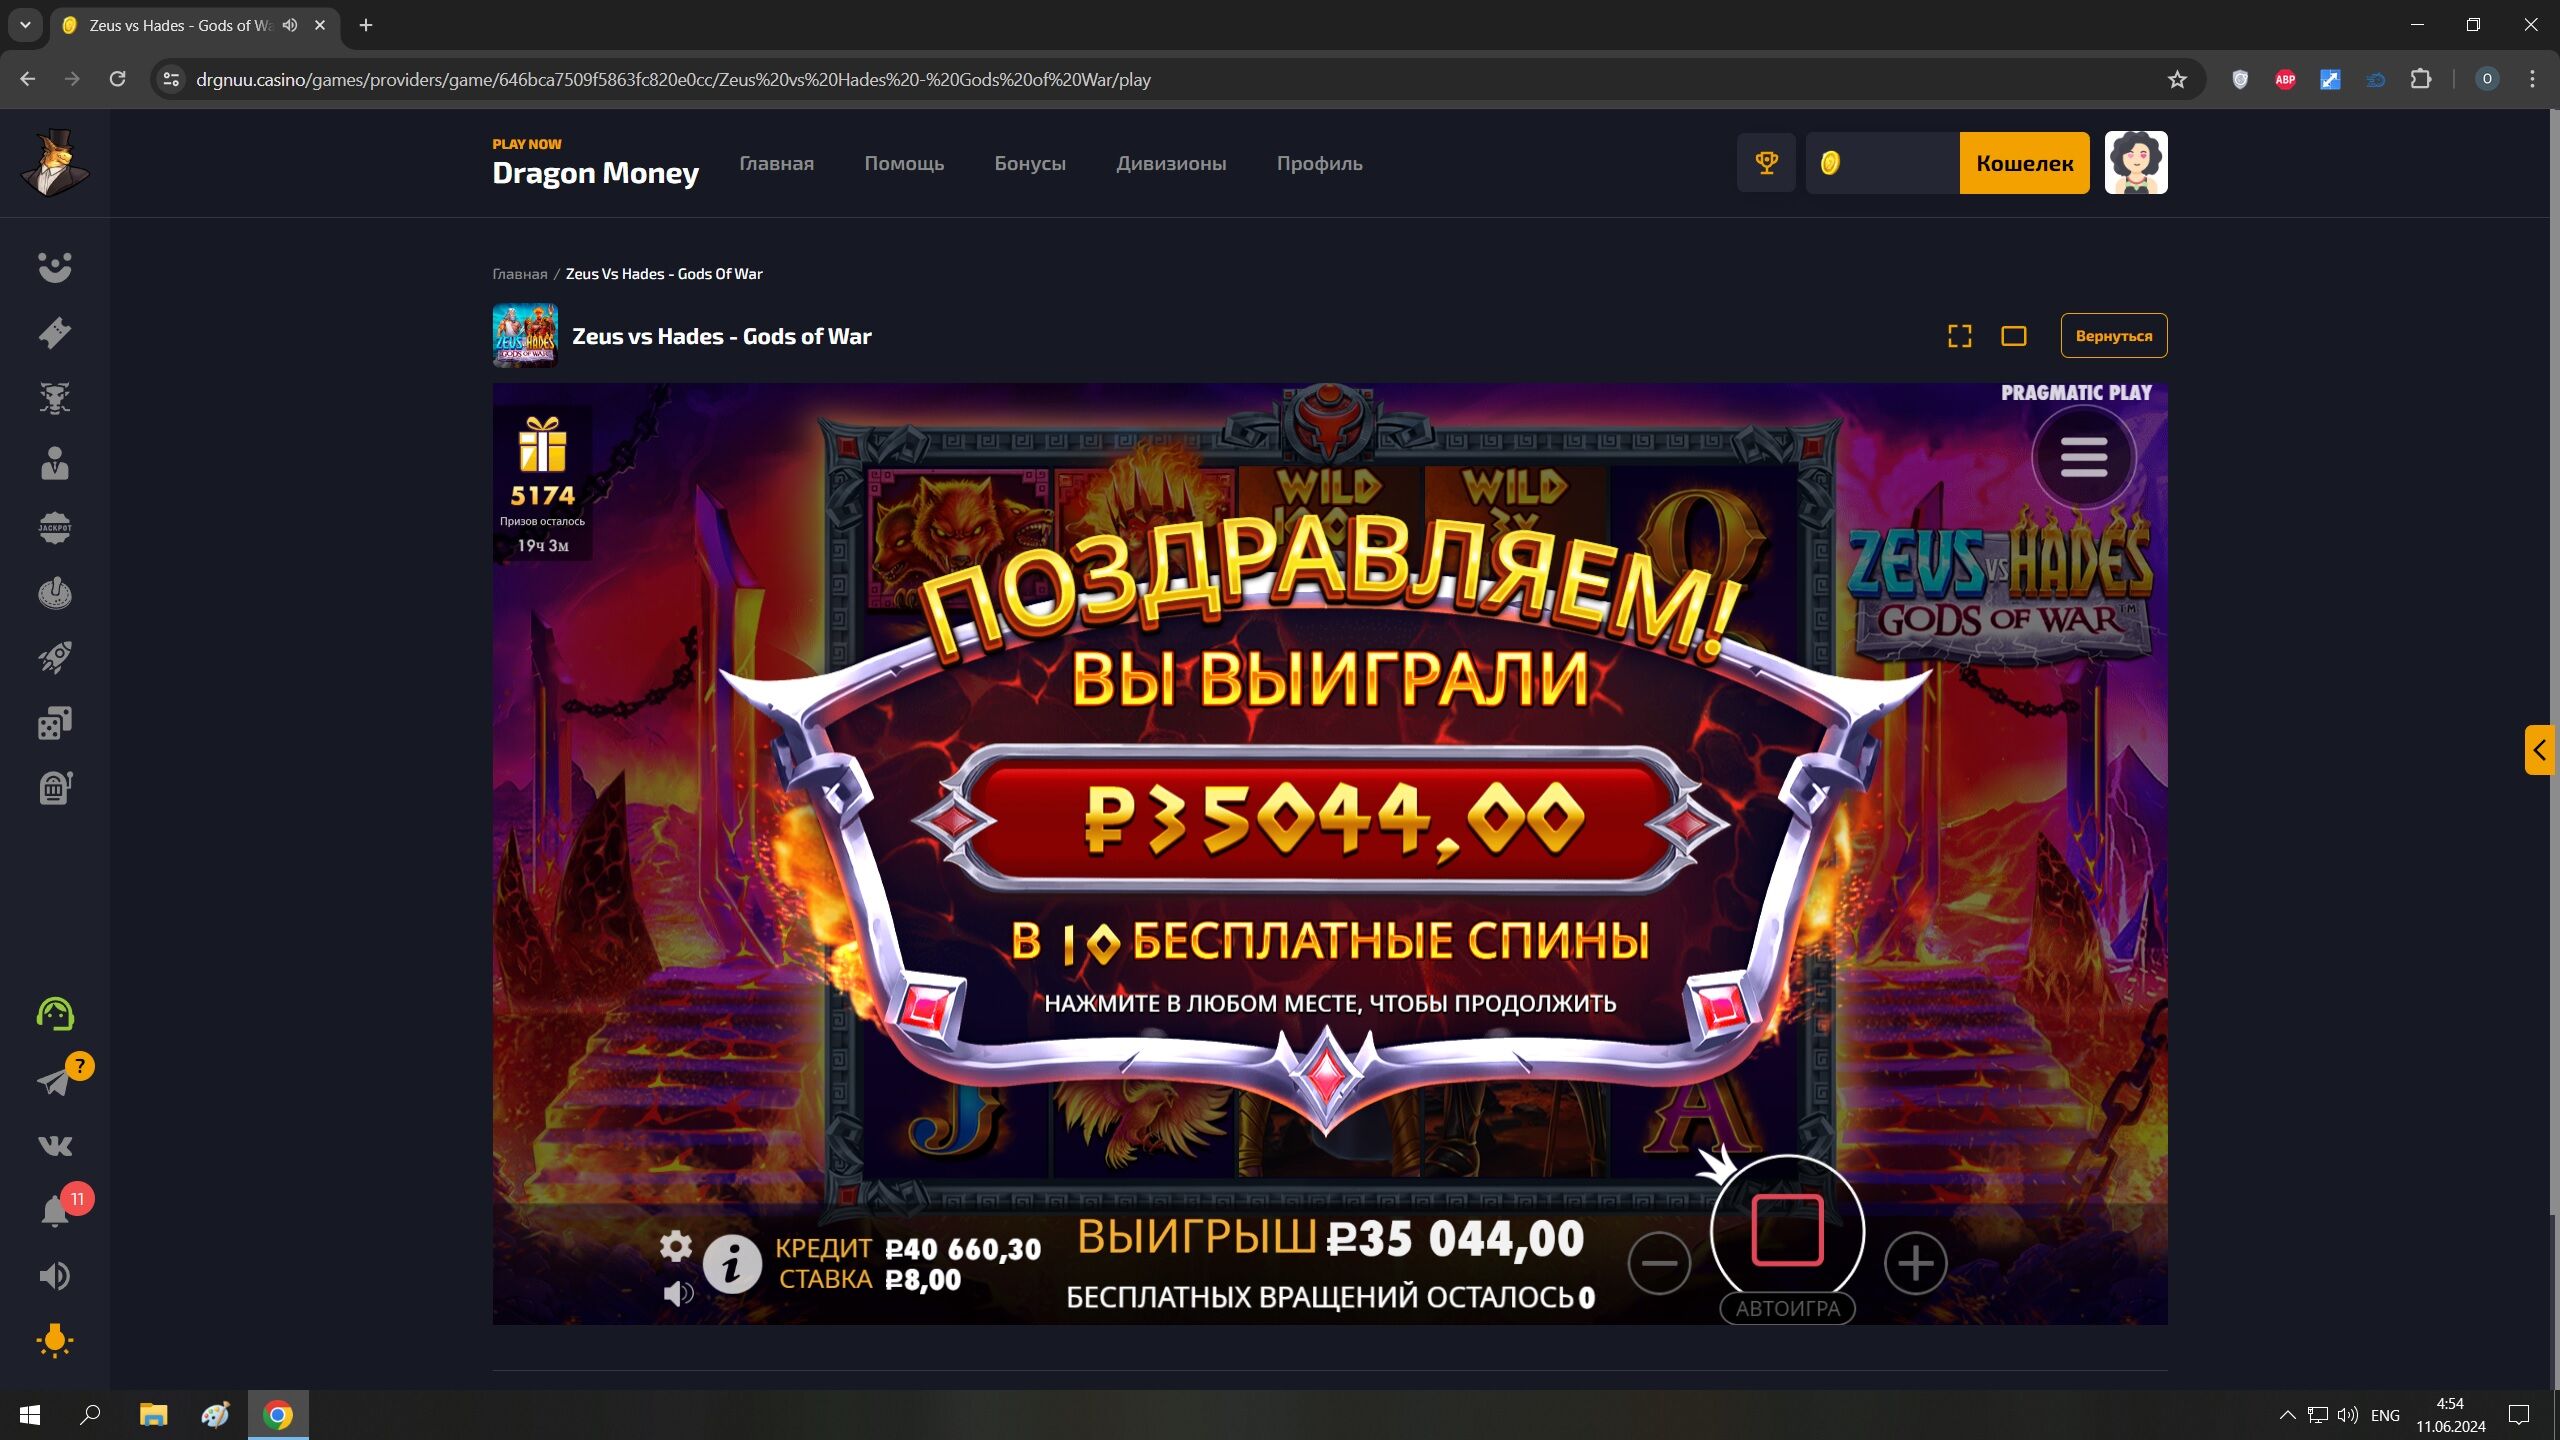Open the trophy leaderboard icon
This screenshot has height=1440, width=2560.
[1766, 162]
